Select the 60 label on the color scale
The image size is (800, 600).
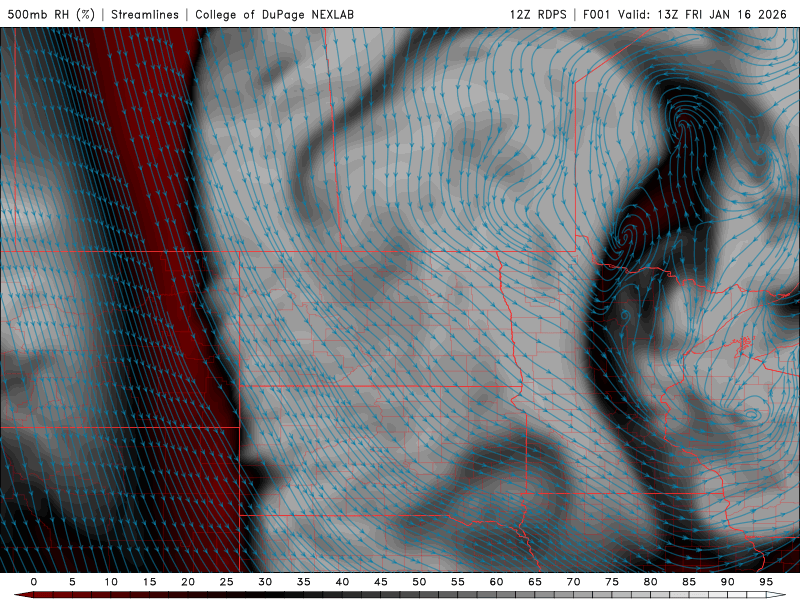click(496, 582)
